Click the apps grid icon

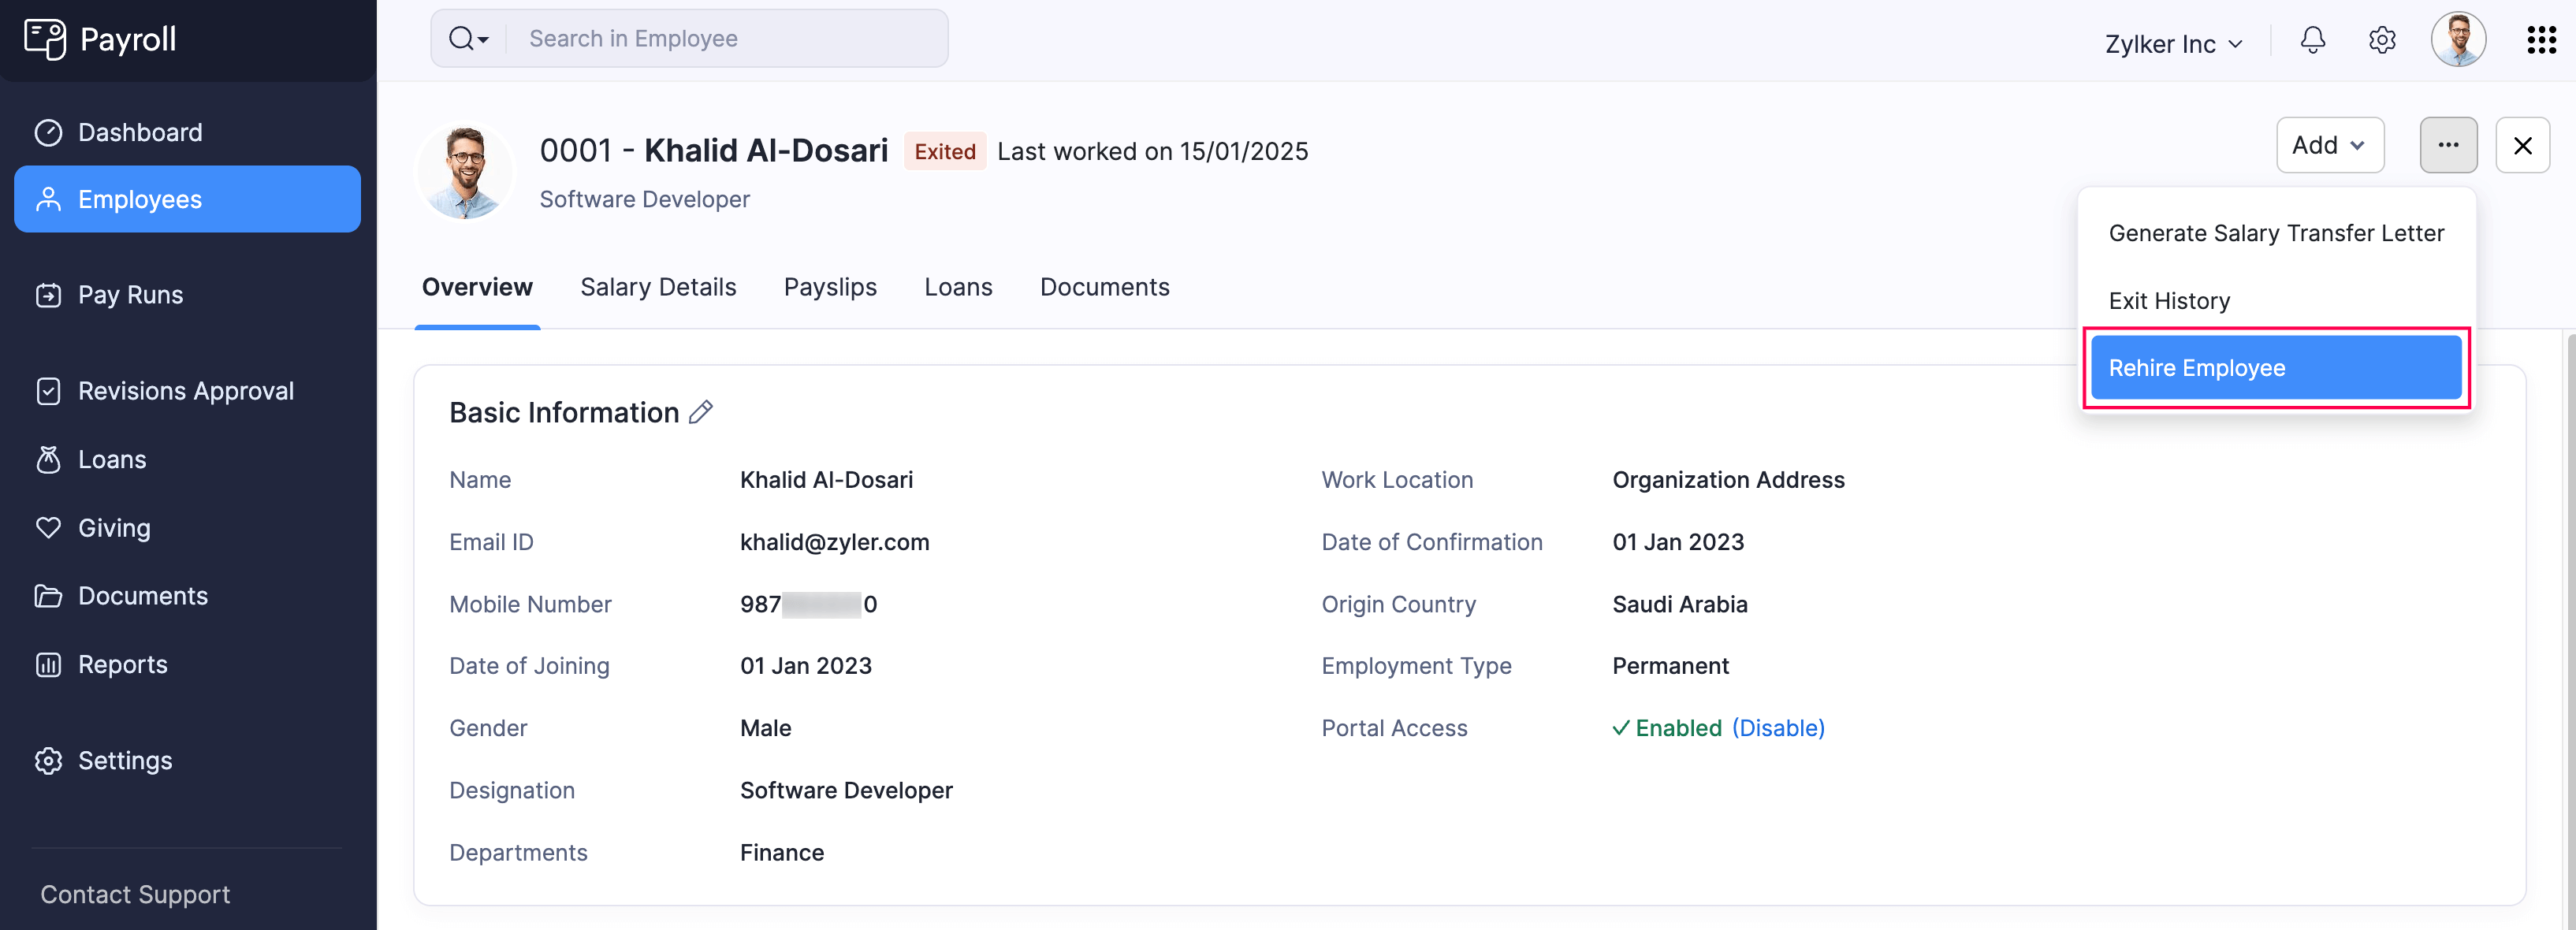(x=2541, y=40)
